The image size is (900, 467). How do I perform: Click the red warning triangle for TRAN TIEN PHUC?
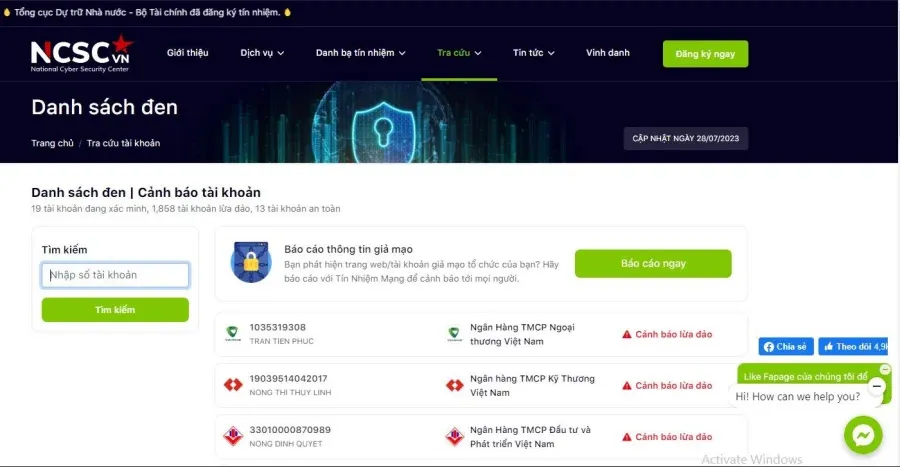(627, 334)
